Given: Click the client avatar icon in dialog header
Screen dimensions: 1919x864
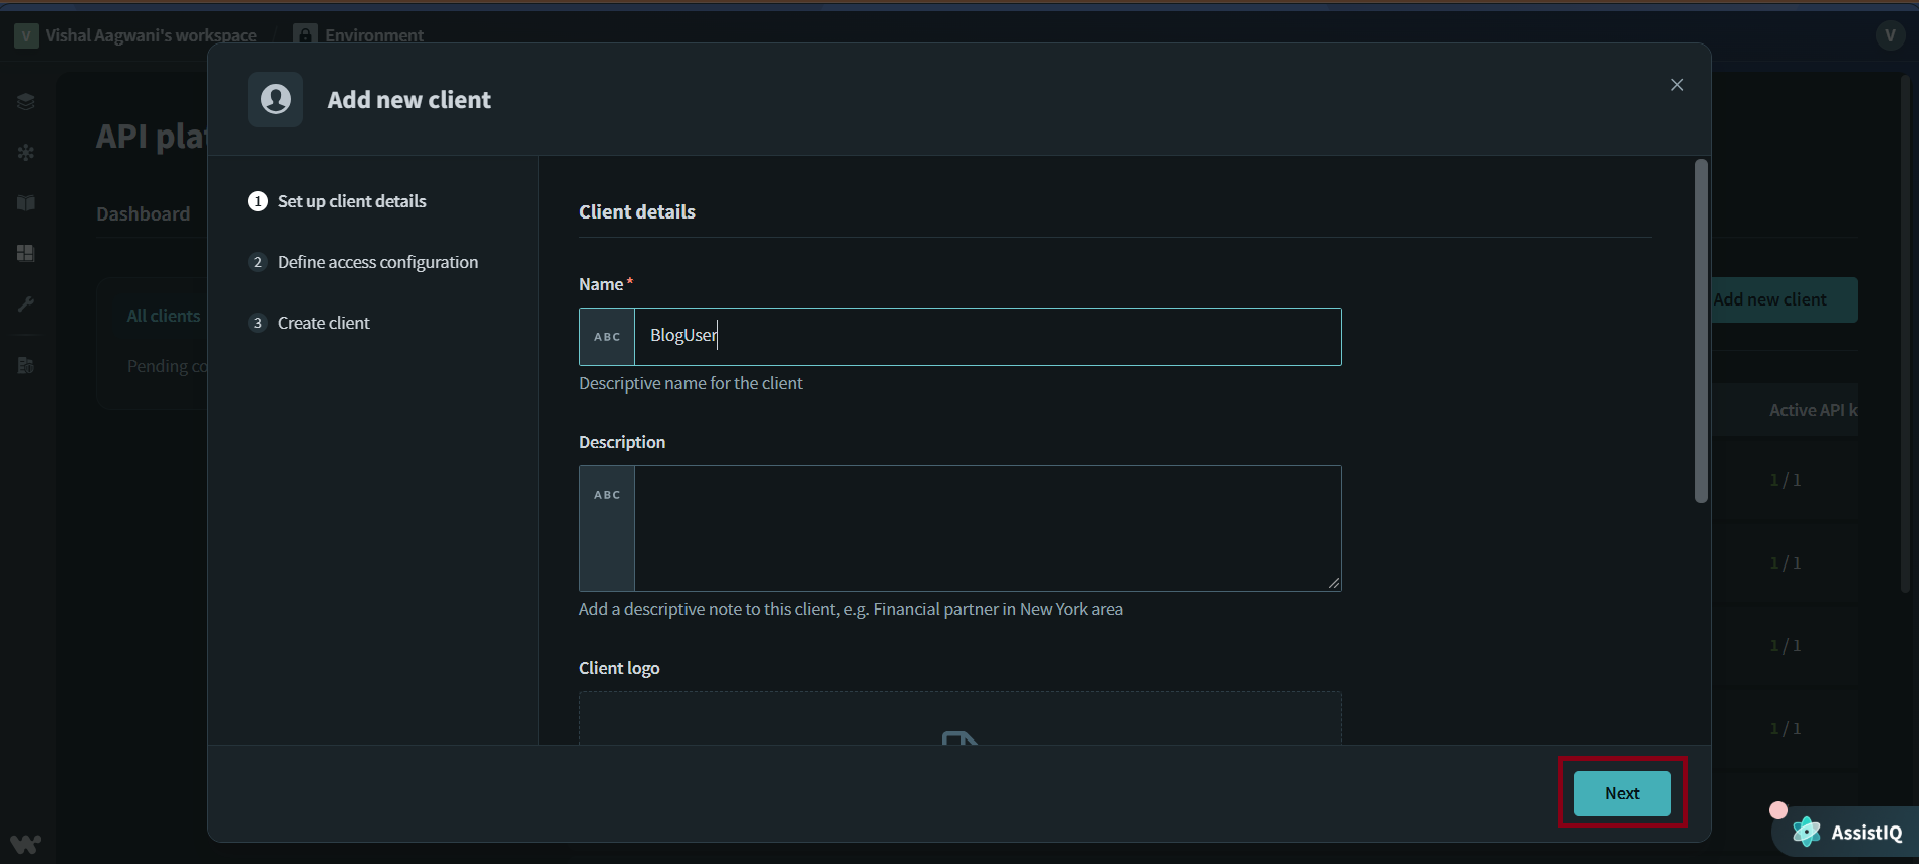Looking at the screenshot, I should point(275,99).
